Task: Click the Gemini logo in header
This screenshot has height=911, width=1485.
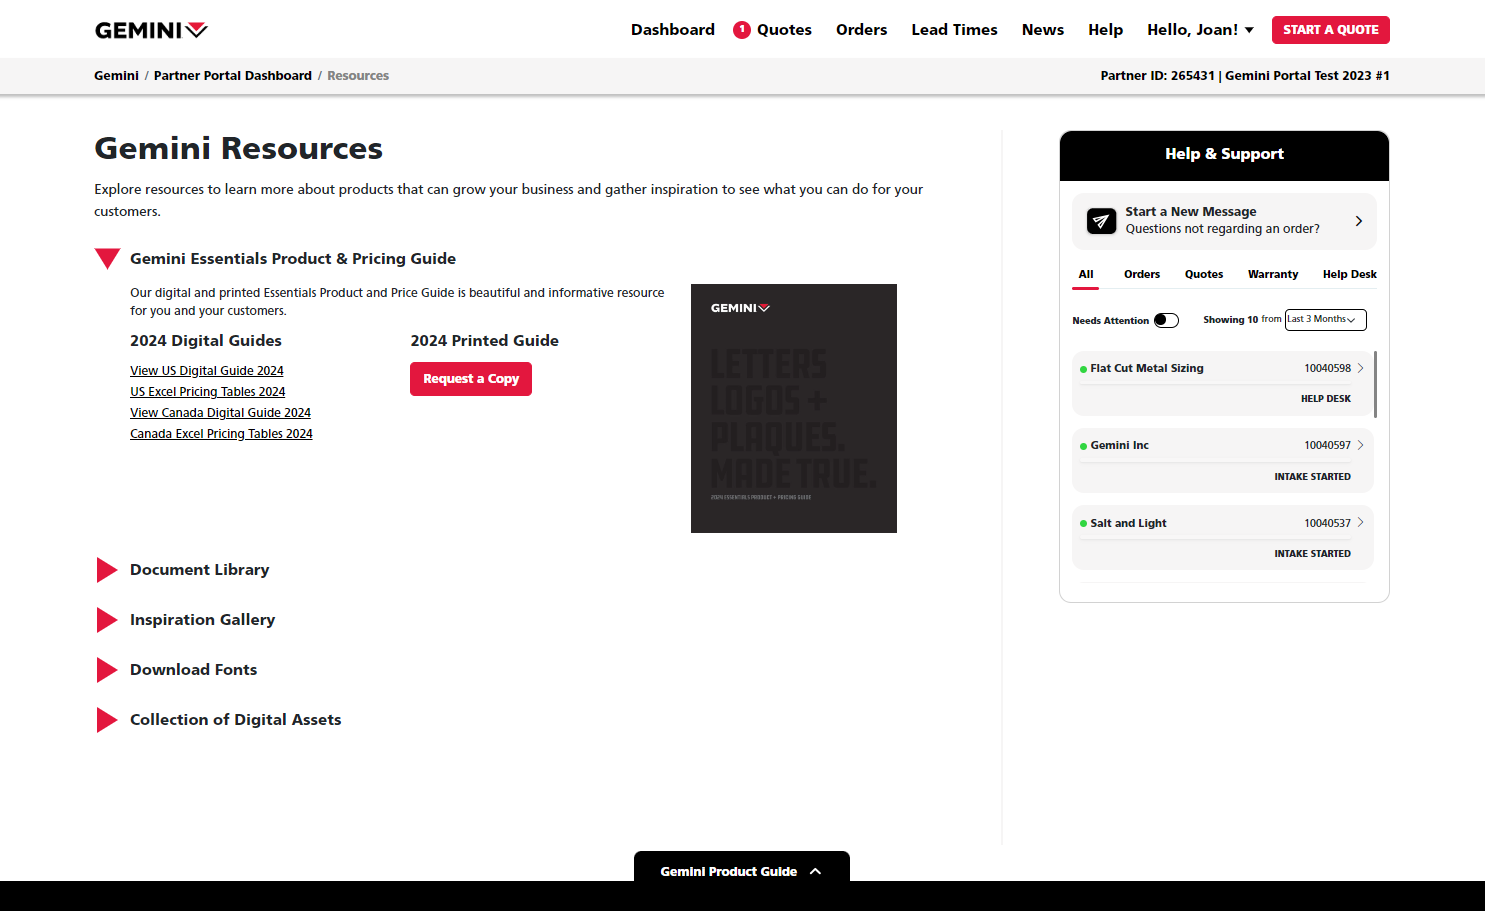Action: point(151,30)
